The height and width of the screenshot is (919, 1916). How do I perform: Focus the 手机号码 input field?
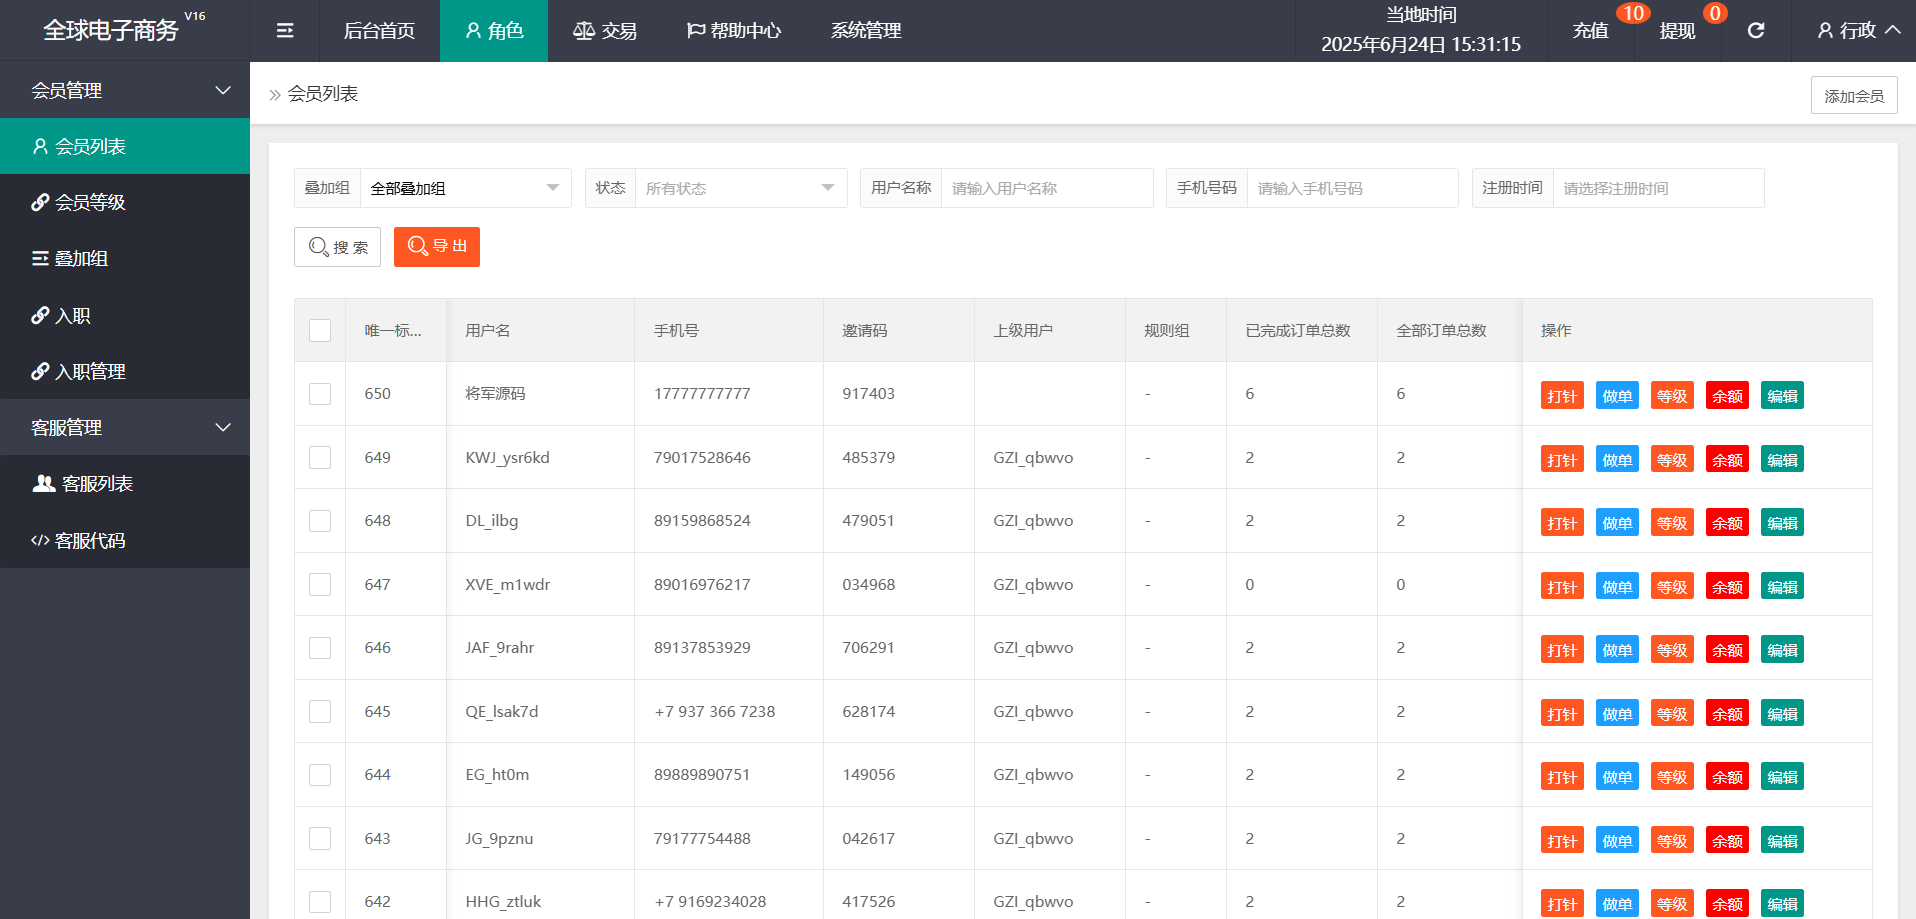pos(1353,188)
